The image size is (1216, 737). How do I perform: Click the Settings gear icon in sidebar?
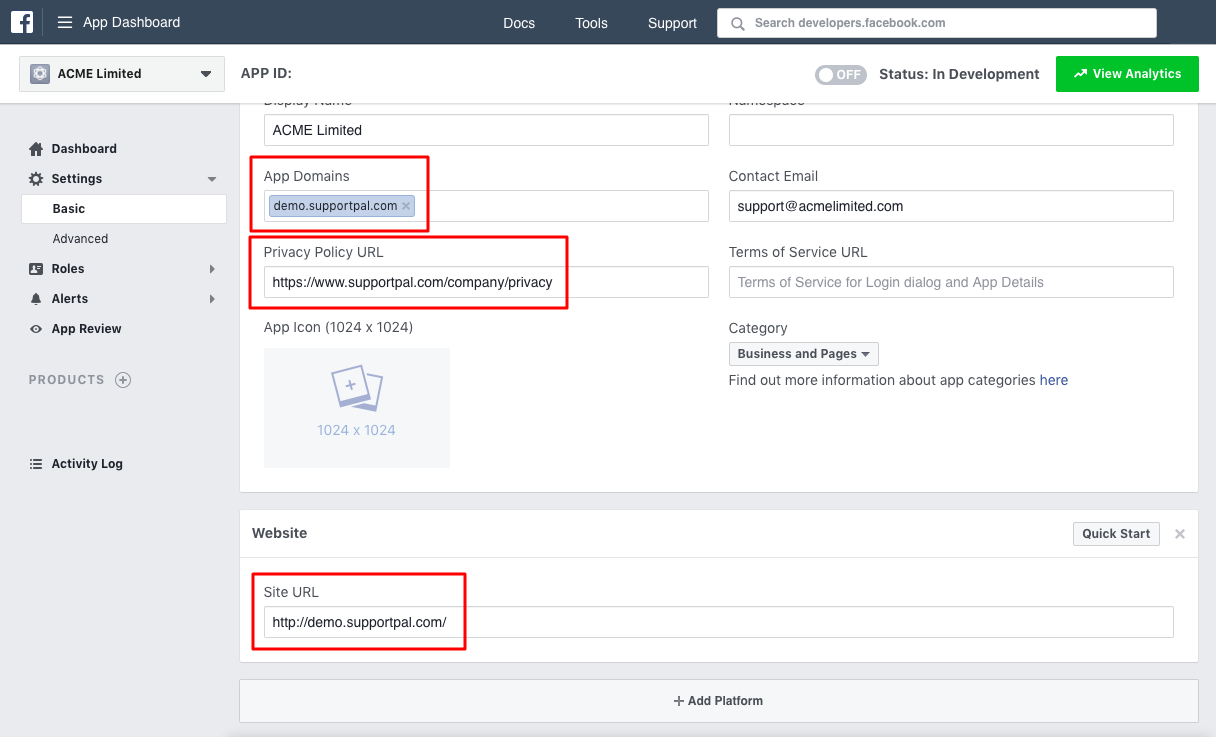(36, 179)
